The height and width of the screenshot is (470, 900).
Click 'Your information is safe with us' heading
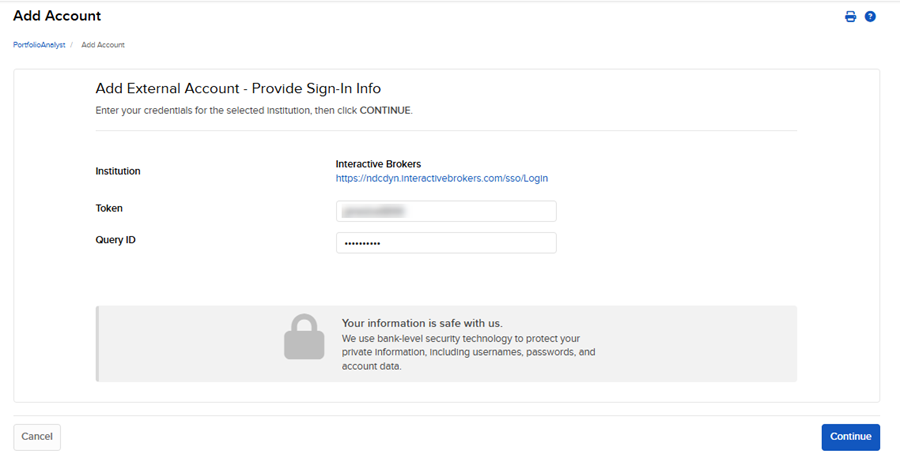[422, 323]
